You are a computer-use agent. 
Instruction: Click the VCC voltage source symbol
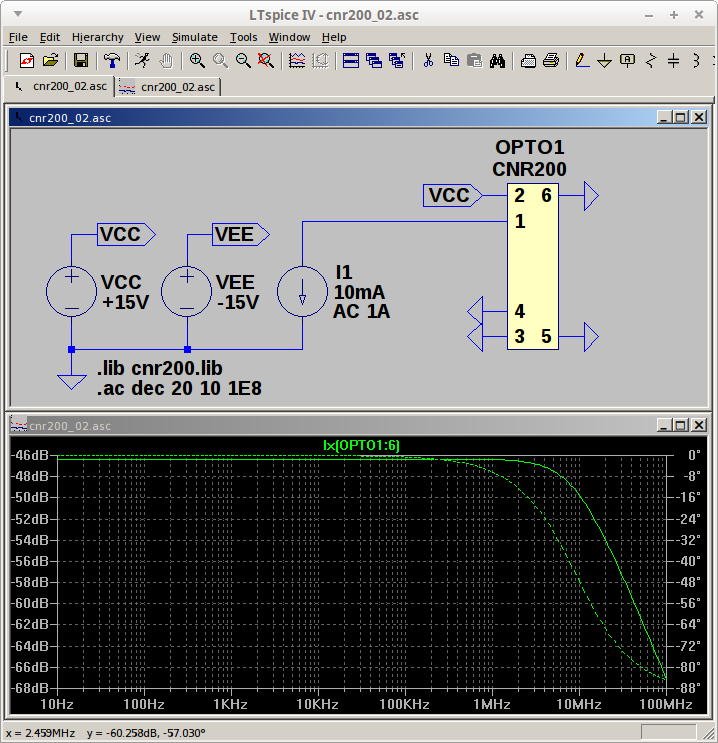[72, 291]
